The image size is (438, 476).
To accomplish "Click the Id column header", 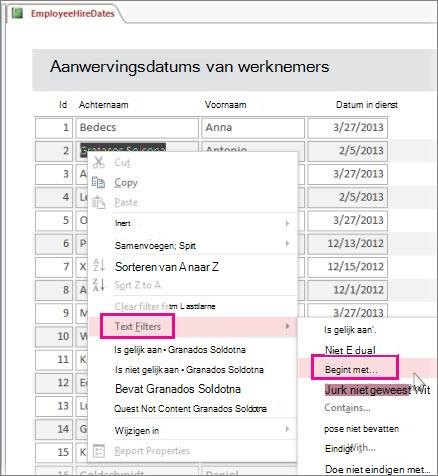I will pyautogui.click(x=63, y=105).
